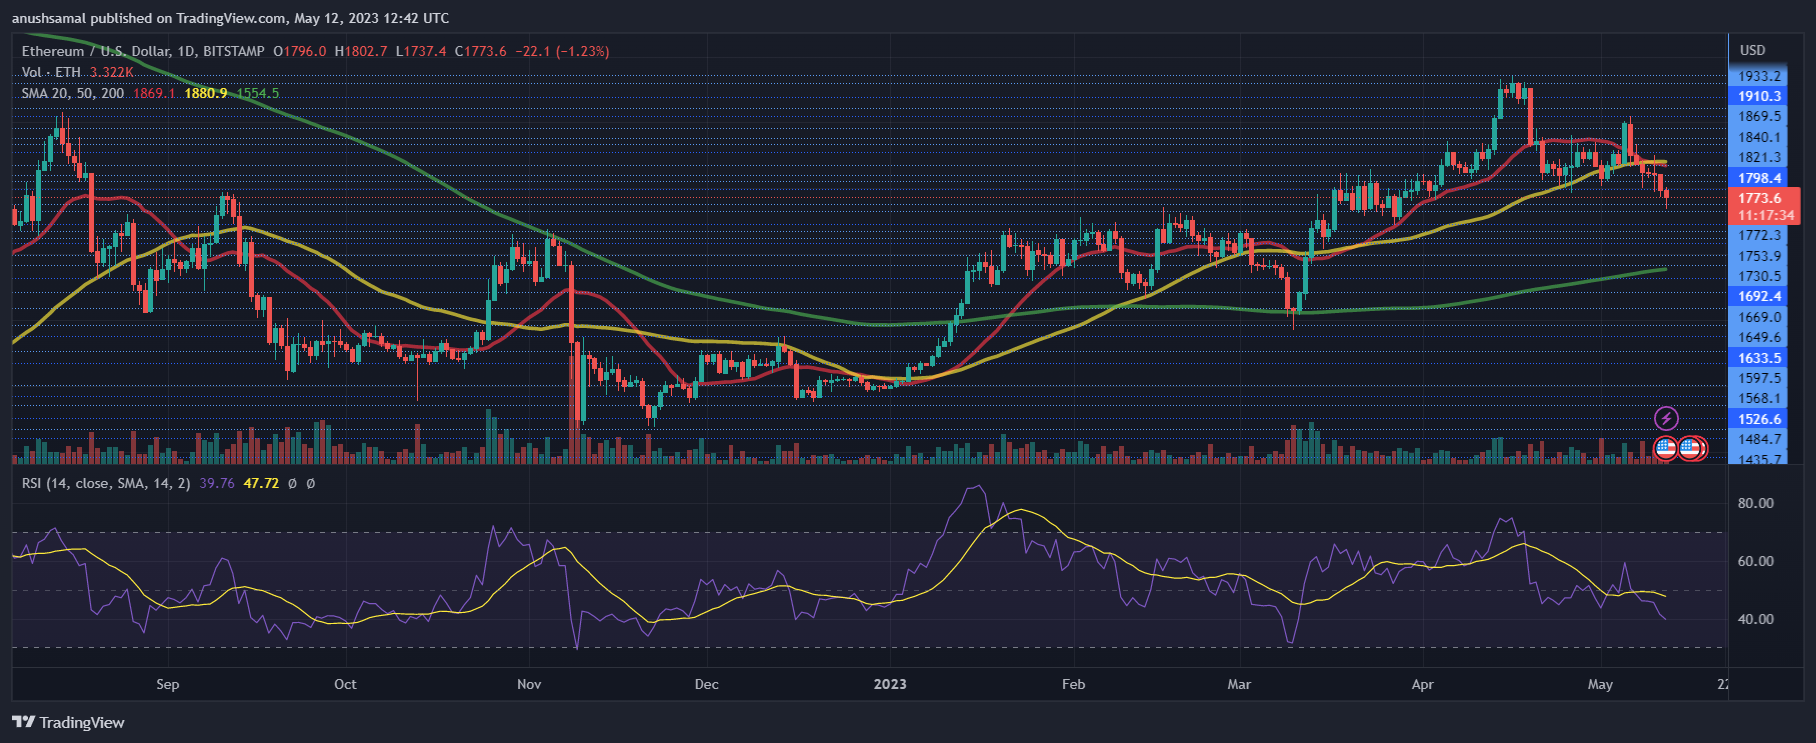Click the TradingView logo
Screen dimensions: 1816x743
point(68,722)
